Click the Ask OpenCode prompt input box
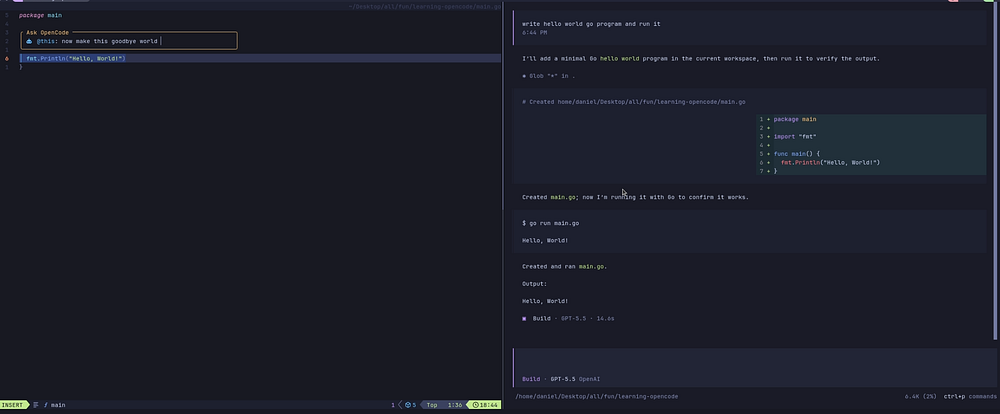Screen dimensions: 1000x414 click(129, 41)
